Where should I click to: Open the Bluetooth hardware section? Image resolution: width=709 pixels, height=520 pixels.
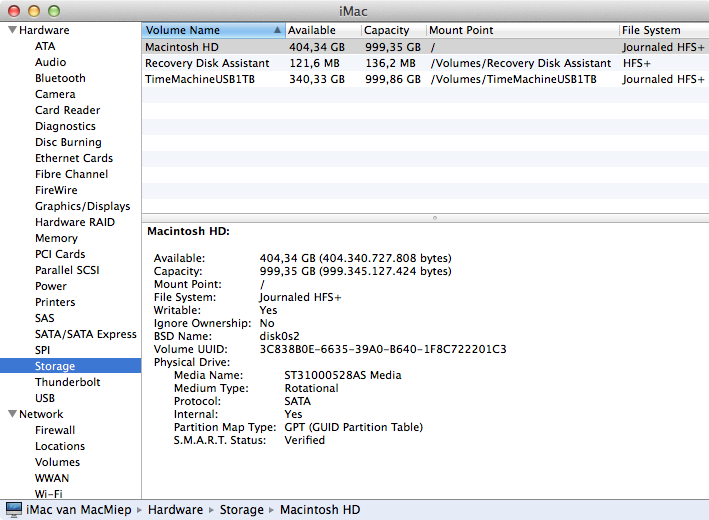point(60,78)
